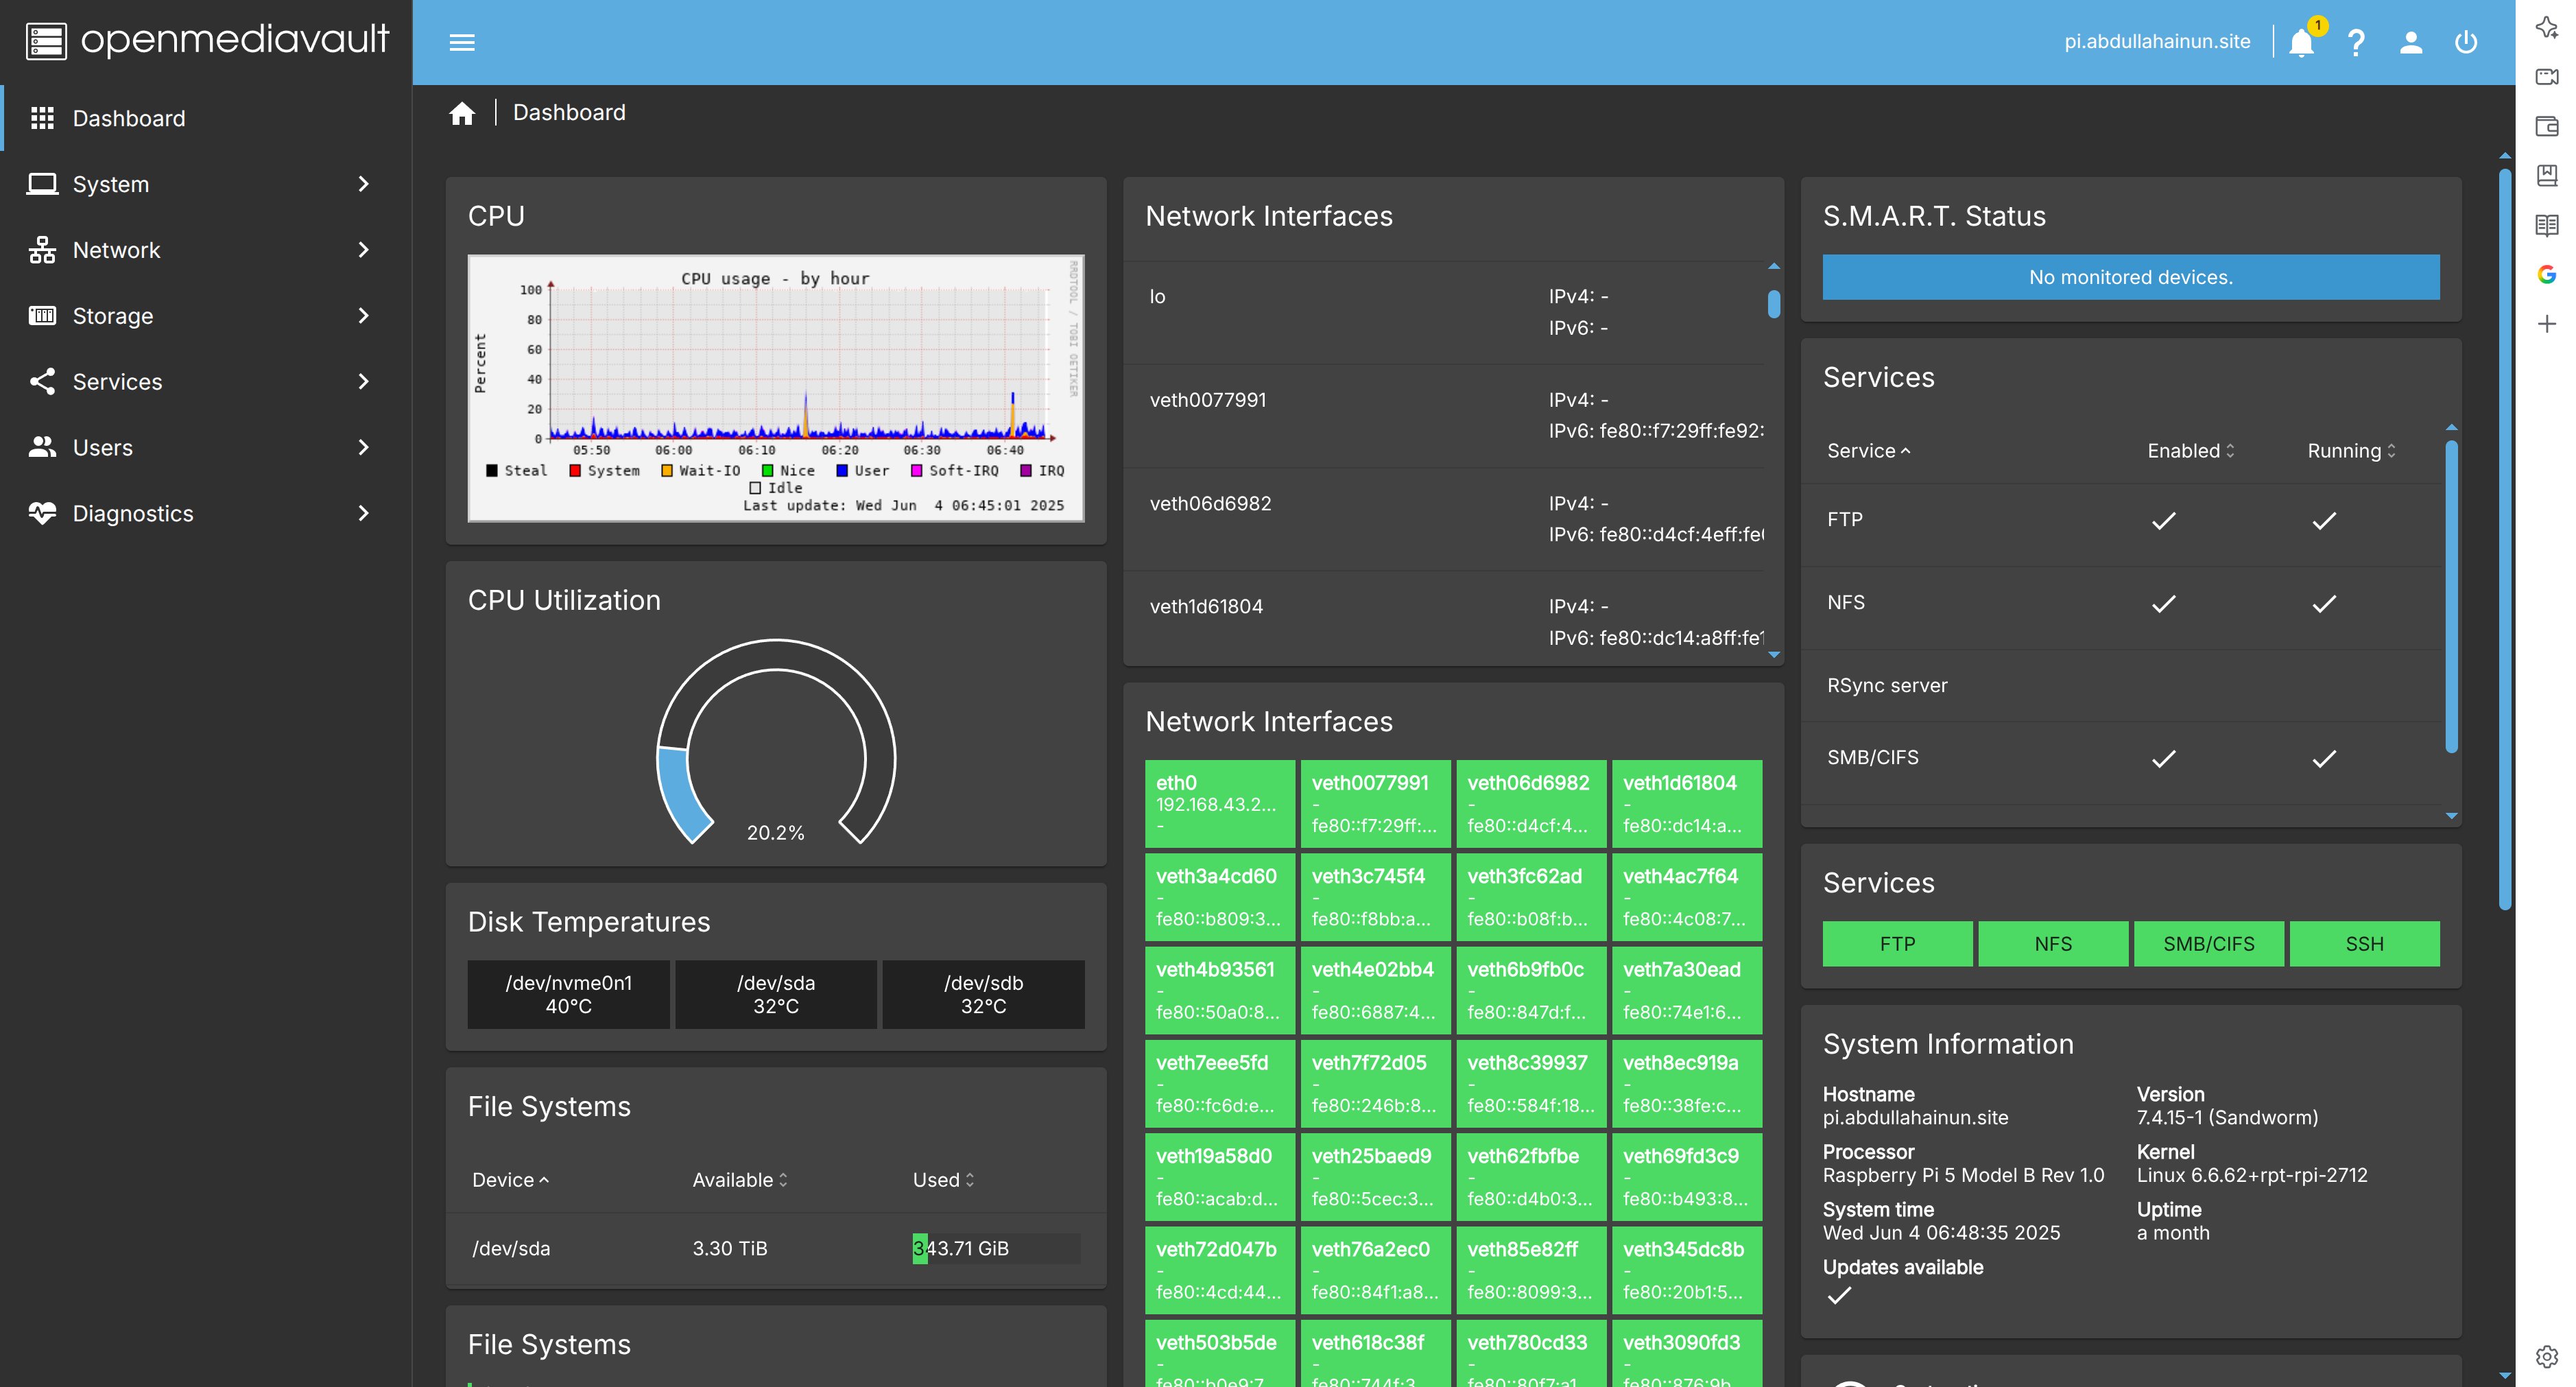Image resolution: width=2576 pixels, height=1387 pixels.
Task: Expand the Storage menu chevron
Action: [363, 316]
